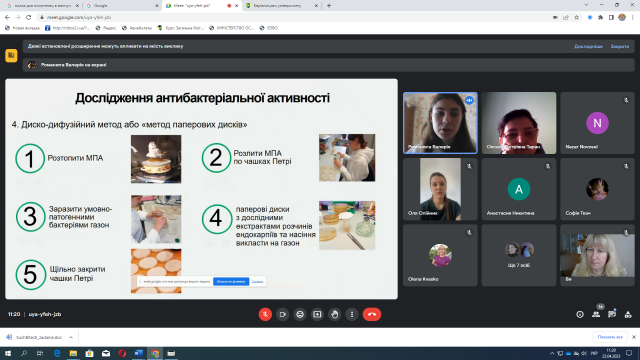This screenshot has width=640, height=360.
Task: Open more options three-dot menu in Meet
Action: click(x=352, y=314)
